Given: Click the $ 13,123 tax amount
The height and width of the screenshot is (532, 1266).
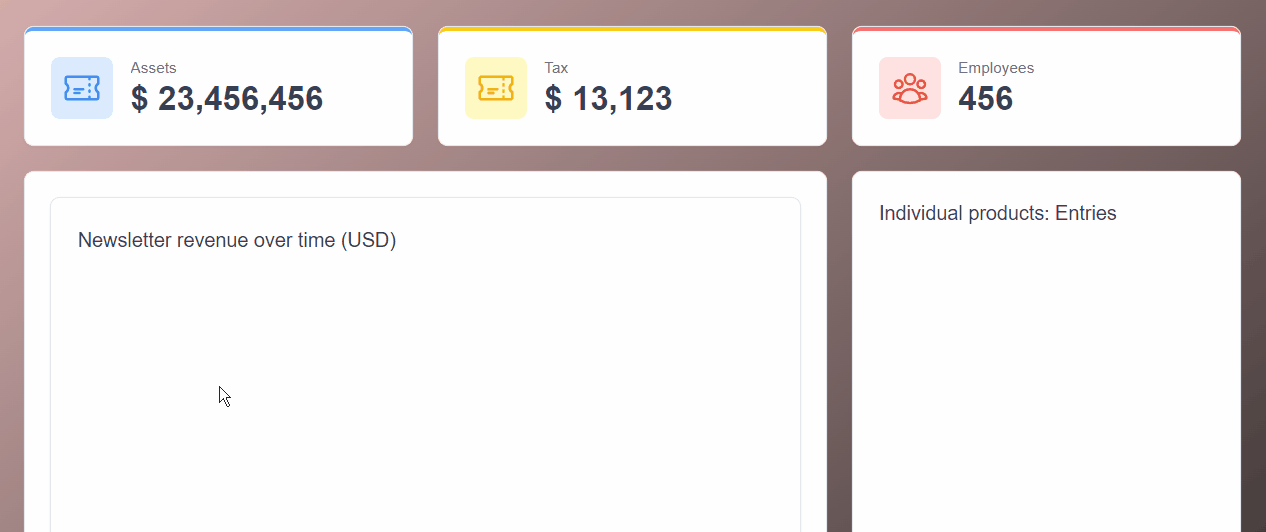Looking at the screenshot, I should [608, 99].
